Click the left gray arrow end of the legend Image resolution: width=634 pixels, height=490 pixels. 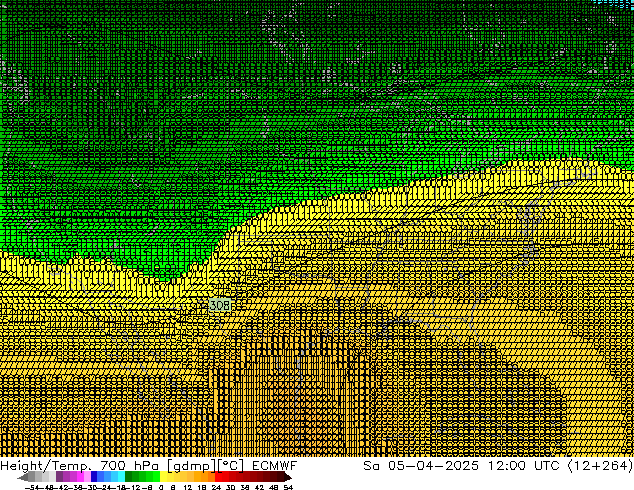click(23, 478)
